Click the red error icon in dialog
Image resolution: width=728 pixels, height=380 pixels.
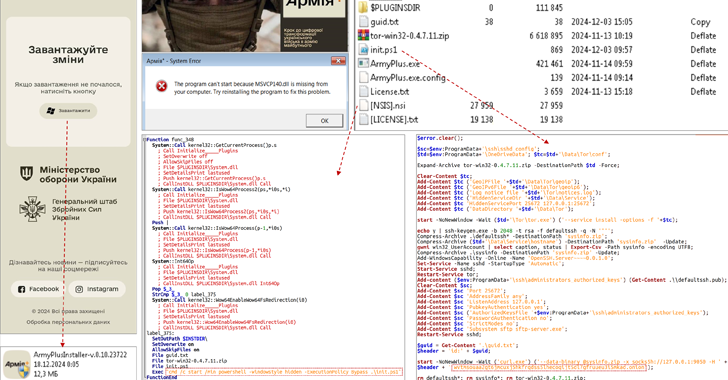coord(161,86)
